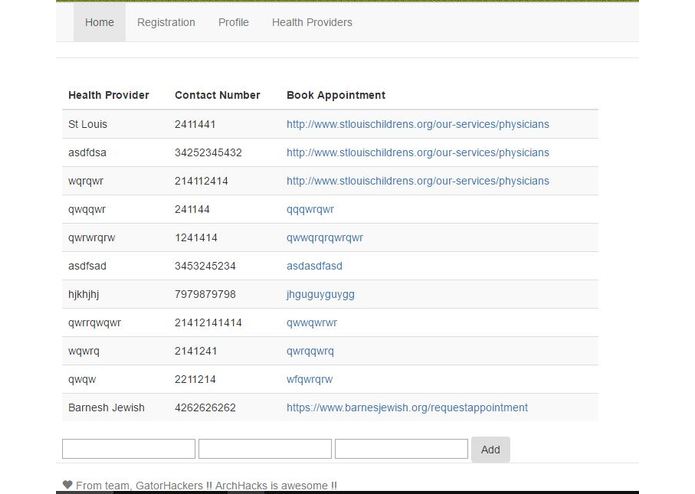Select the number 1241414
This screenshot has width=695, height=494.
196,237
